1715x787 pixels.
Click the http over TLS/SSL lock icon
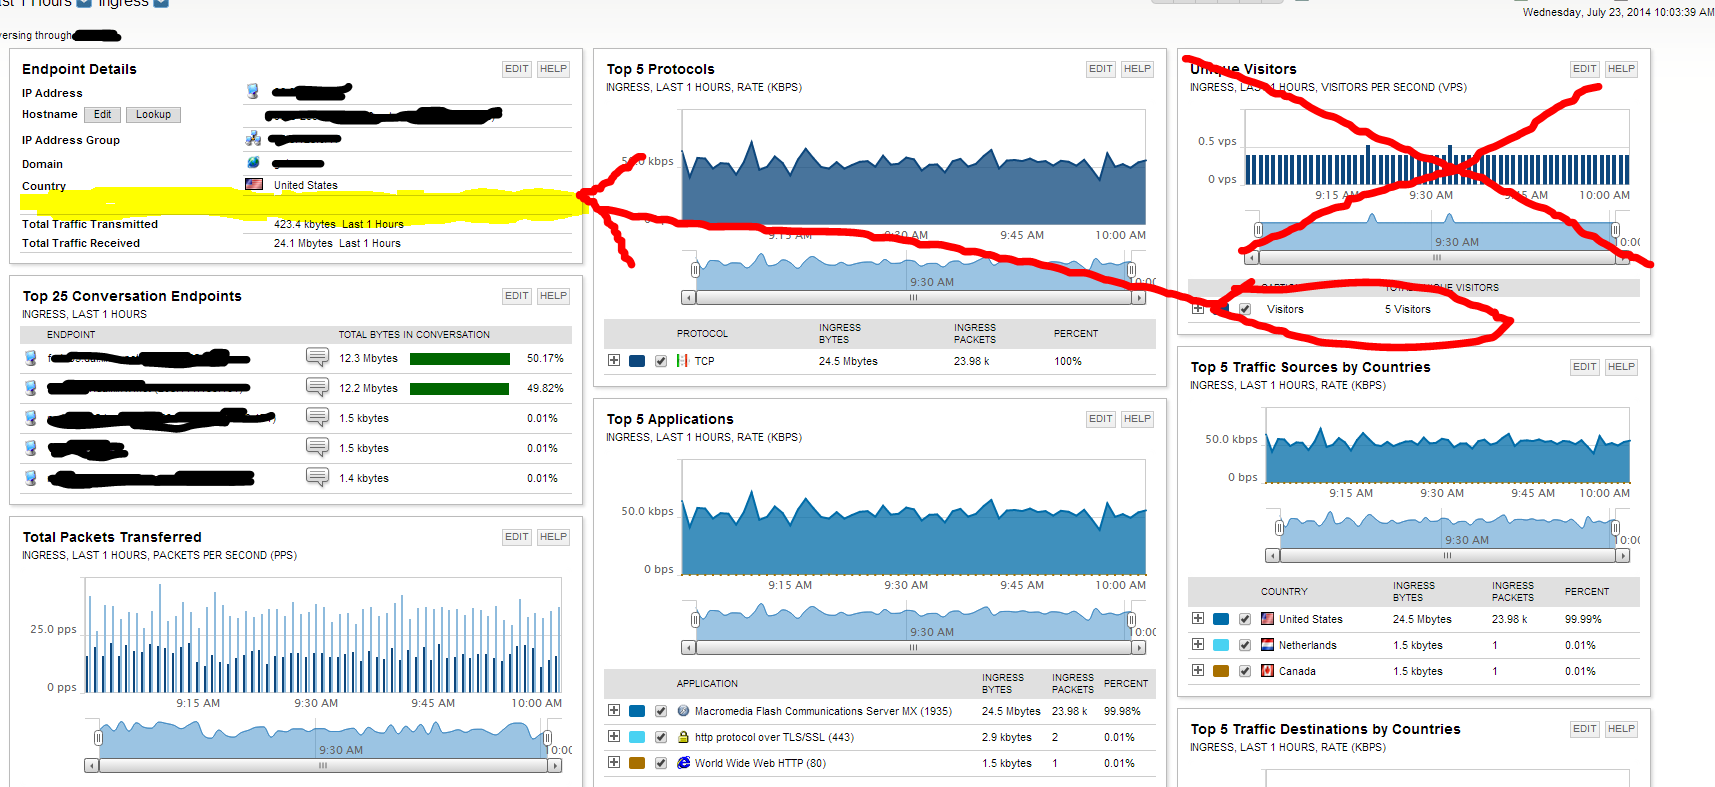684,737
